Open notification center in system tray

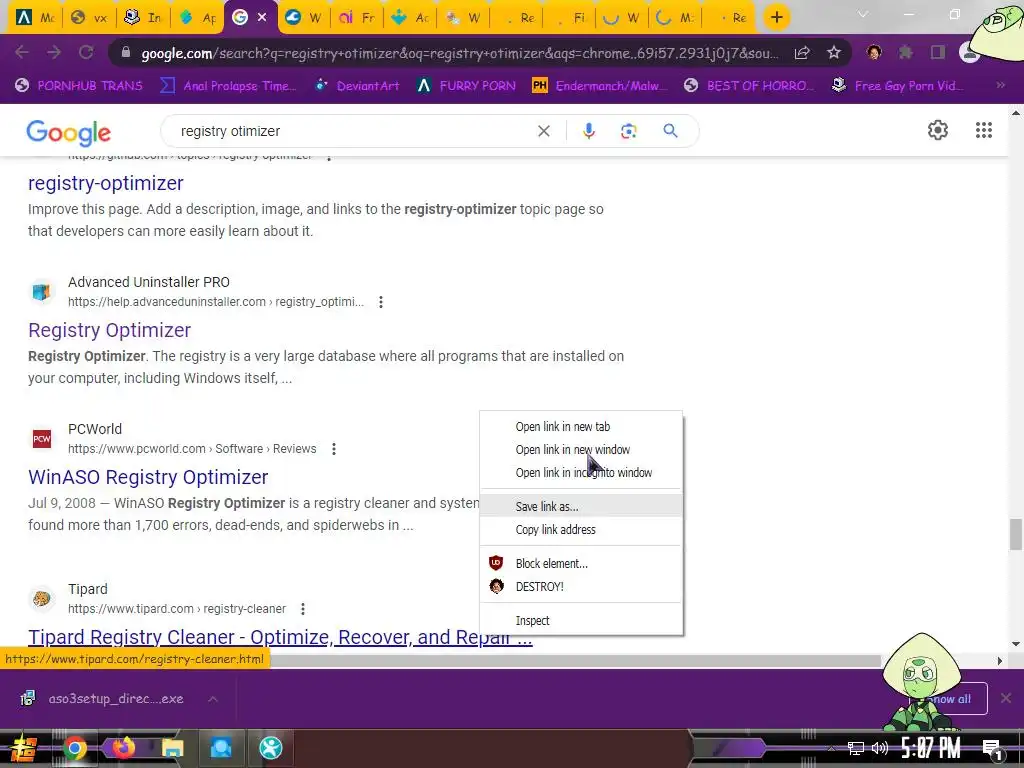click(993, 748)
